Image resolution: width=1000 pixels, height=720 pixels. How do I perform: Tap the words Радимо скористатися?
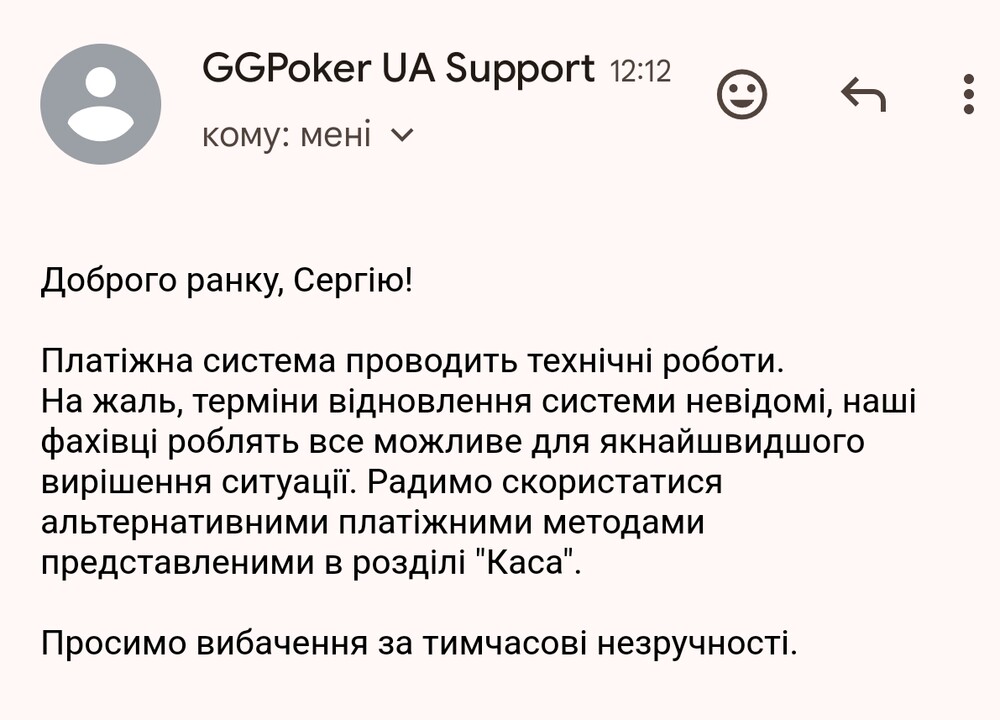[545, 482]
